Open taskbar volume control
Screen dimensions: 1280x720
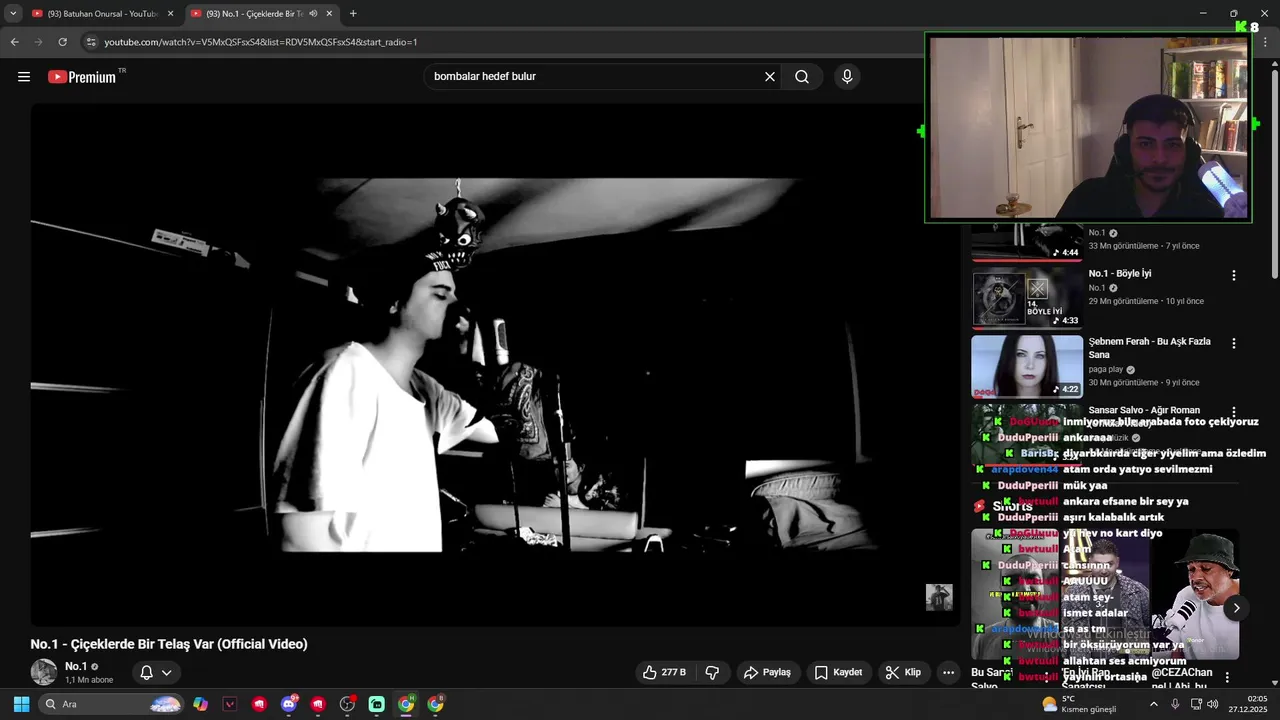pyautogui.click(x=1213, y=704)
